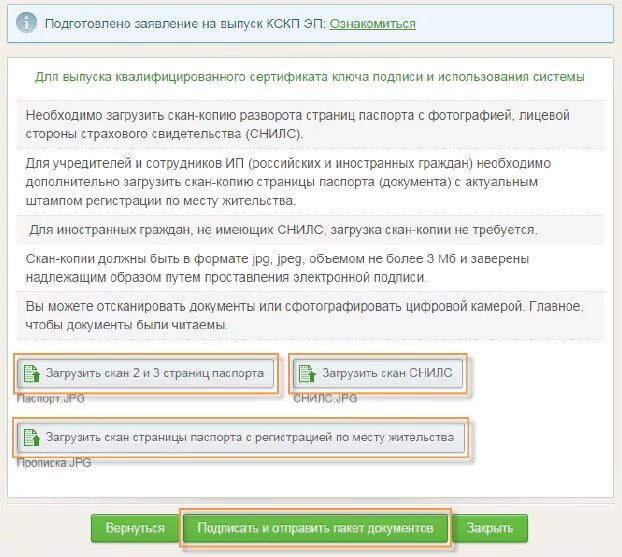Click the upload icon on the СНИЛС button
The image size is (622, 557).
tap(307, 374)
